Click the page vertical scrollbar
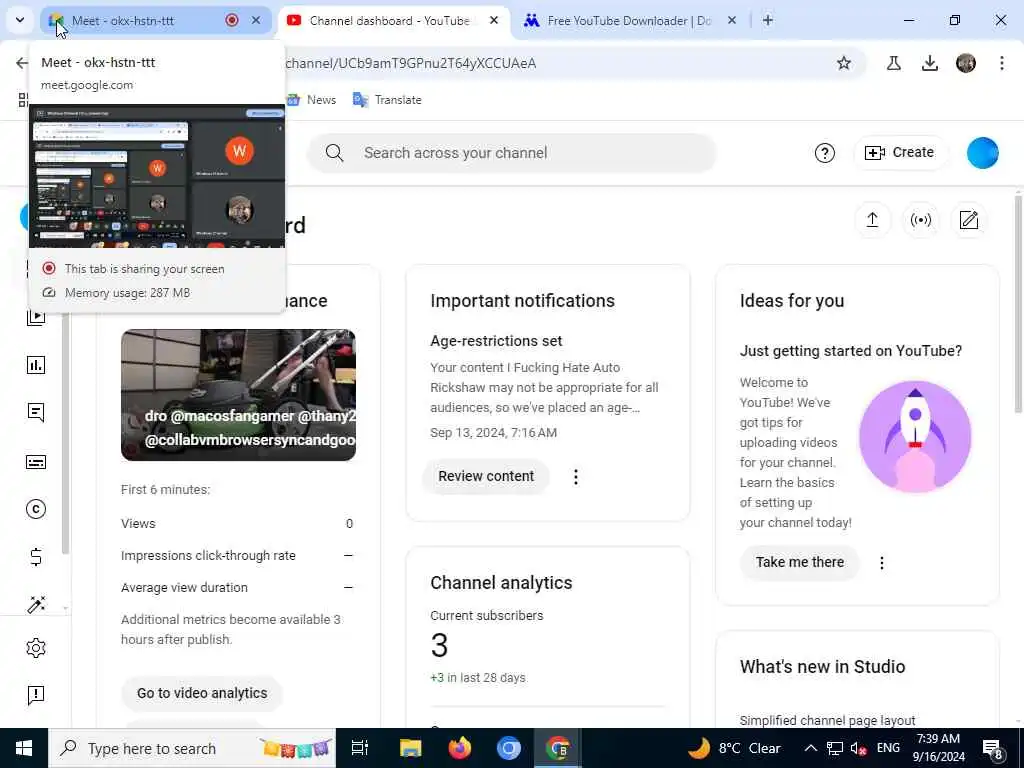This screenshot has width=1024, height=768. pos(1018,304)
